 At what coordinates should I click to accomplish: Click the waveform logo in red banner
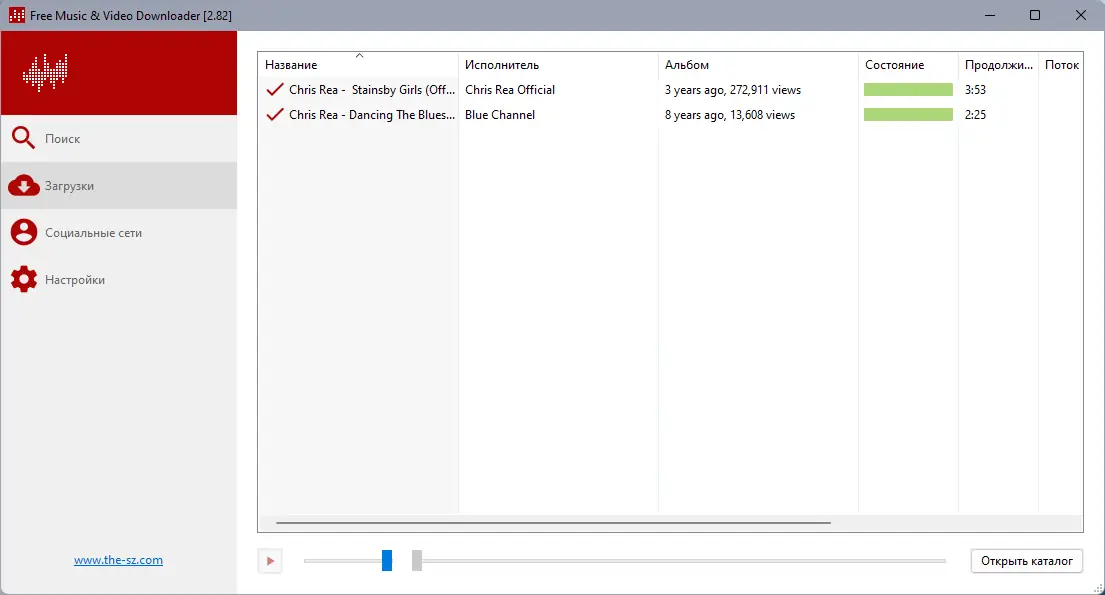pos(45,73)
